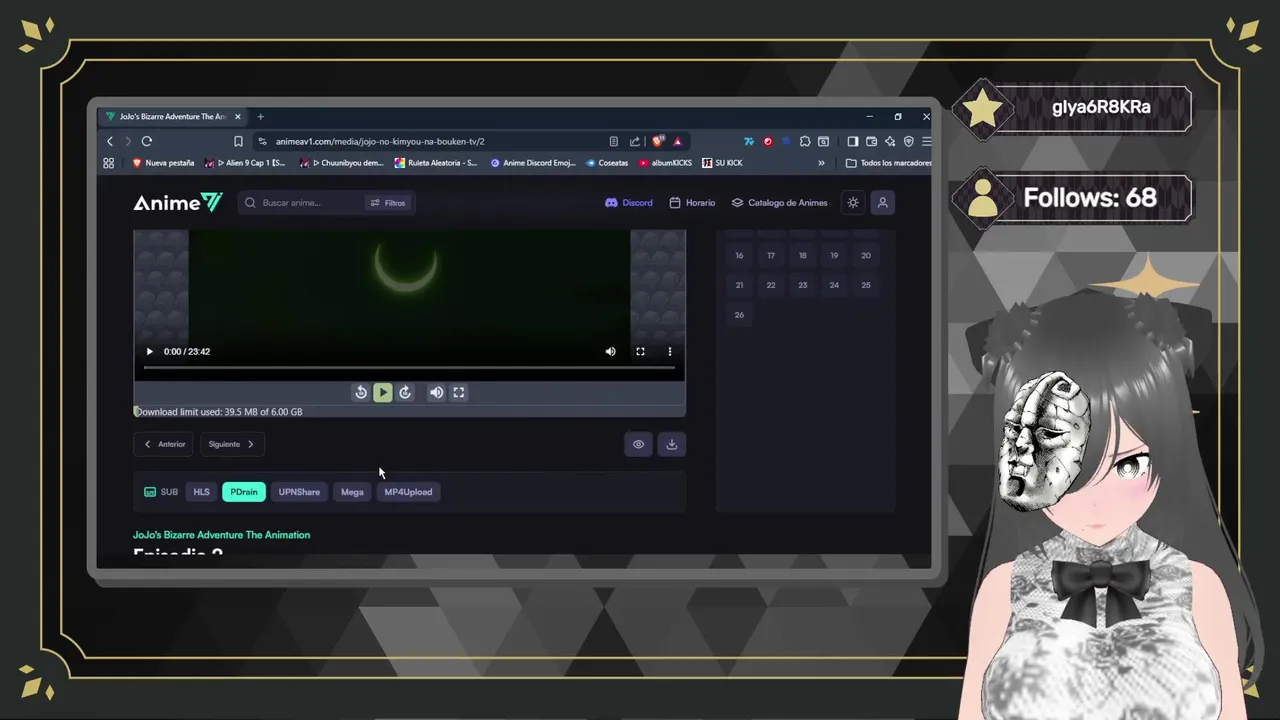Viewport: 1280px width, 720px height.
Task: Select episode 22 in the episode list
Action: coord(771,285)
